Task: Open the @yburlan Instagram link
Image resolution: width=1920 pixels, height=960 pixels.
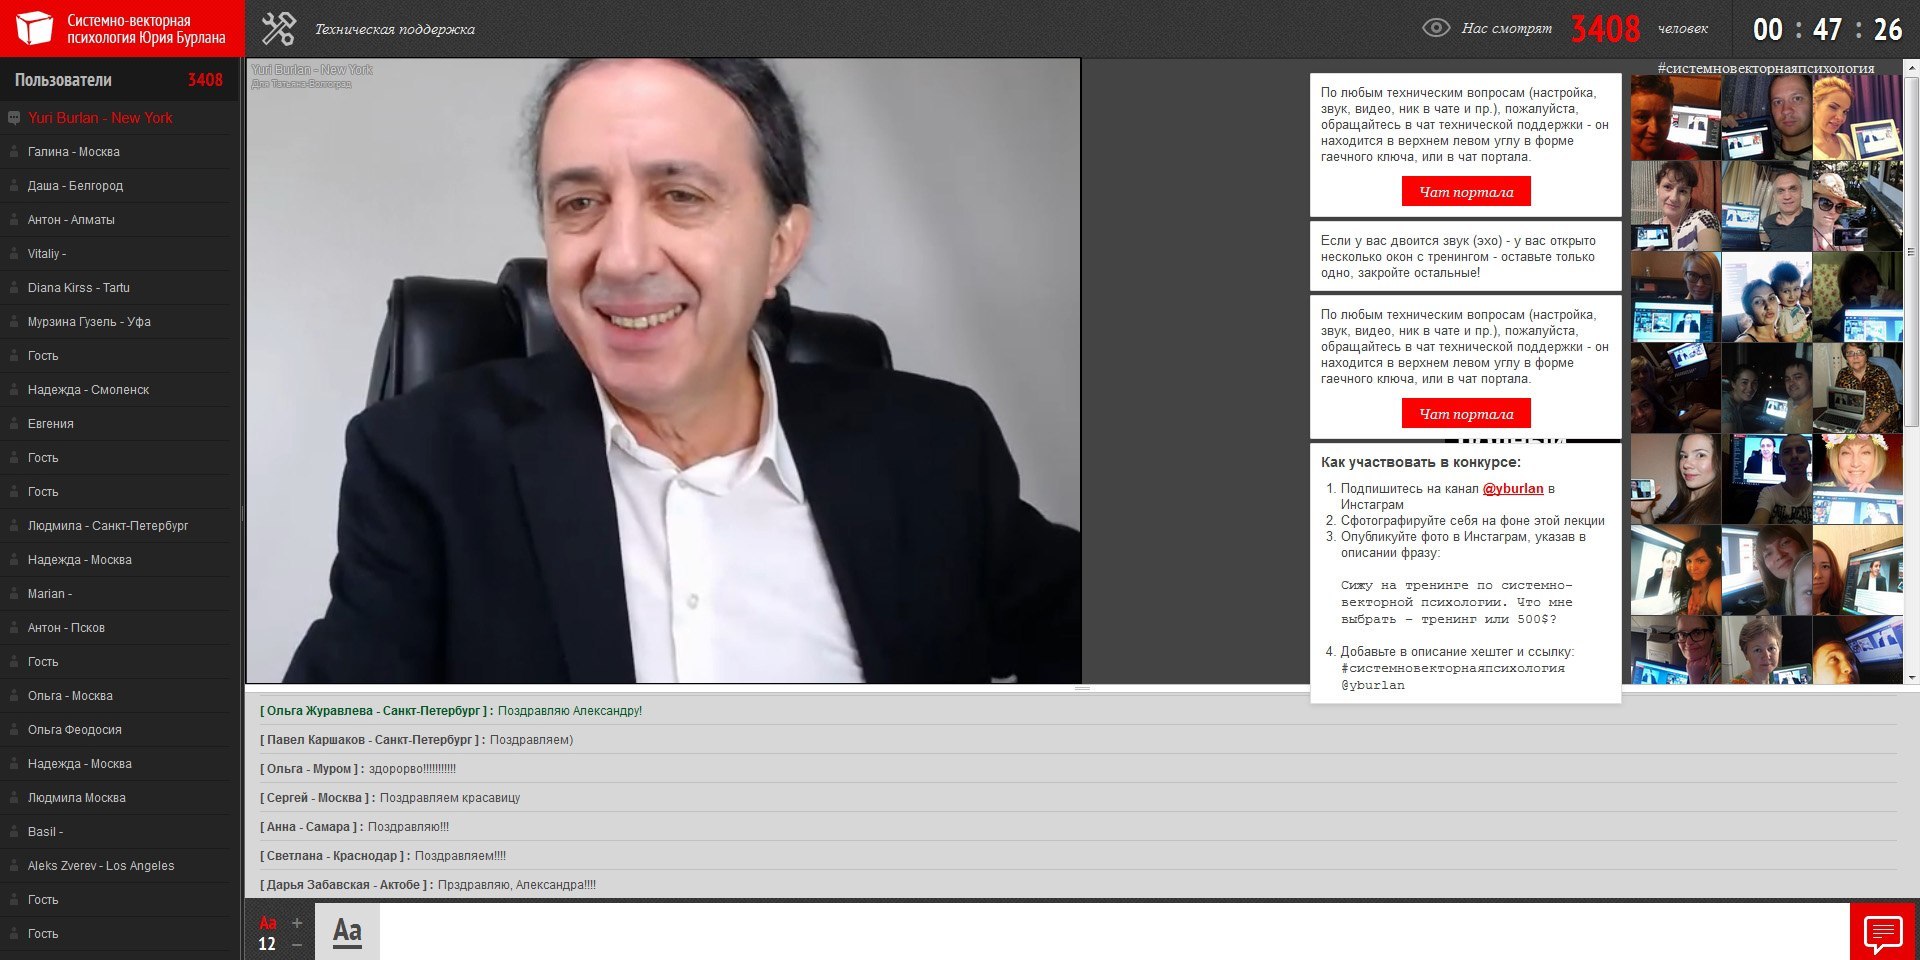Action: (1513, 489)
